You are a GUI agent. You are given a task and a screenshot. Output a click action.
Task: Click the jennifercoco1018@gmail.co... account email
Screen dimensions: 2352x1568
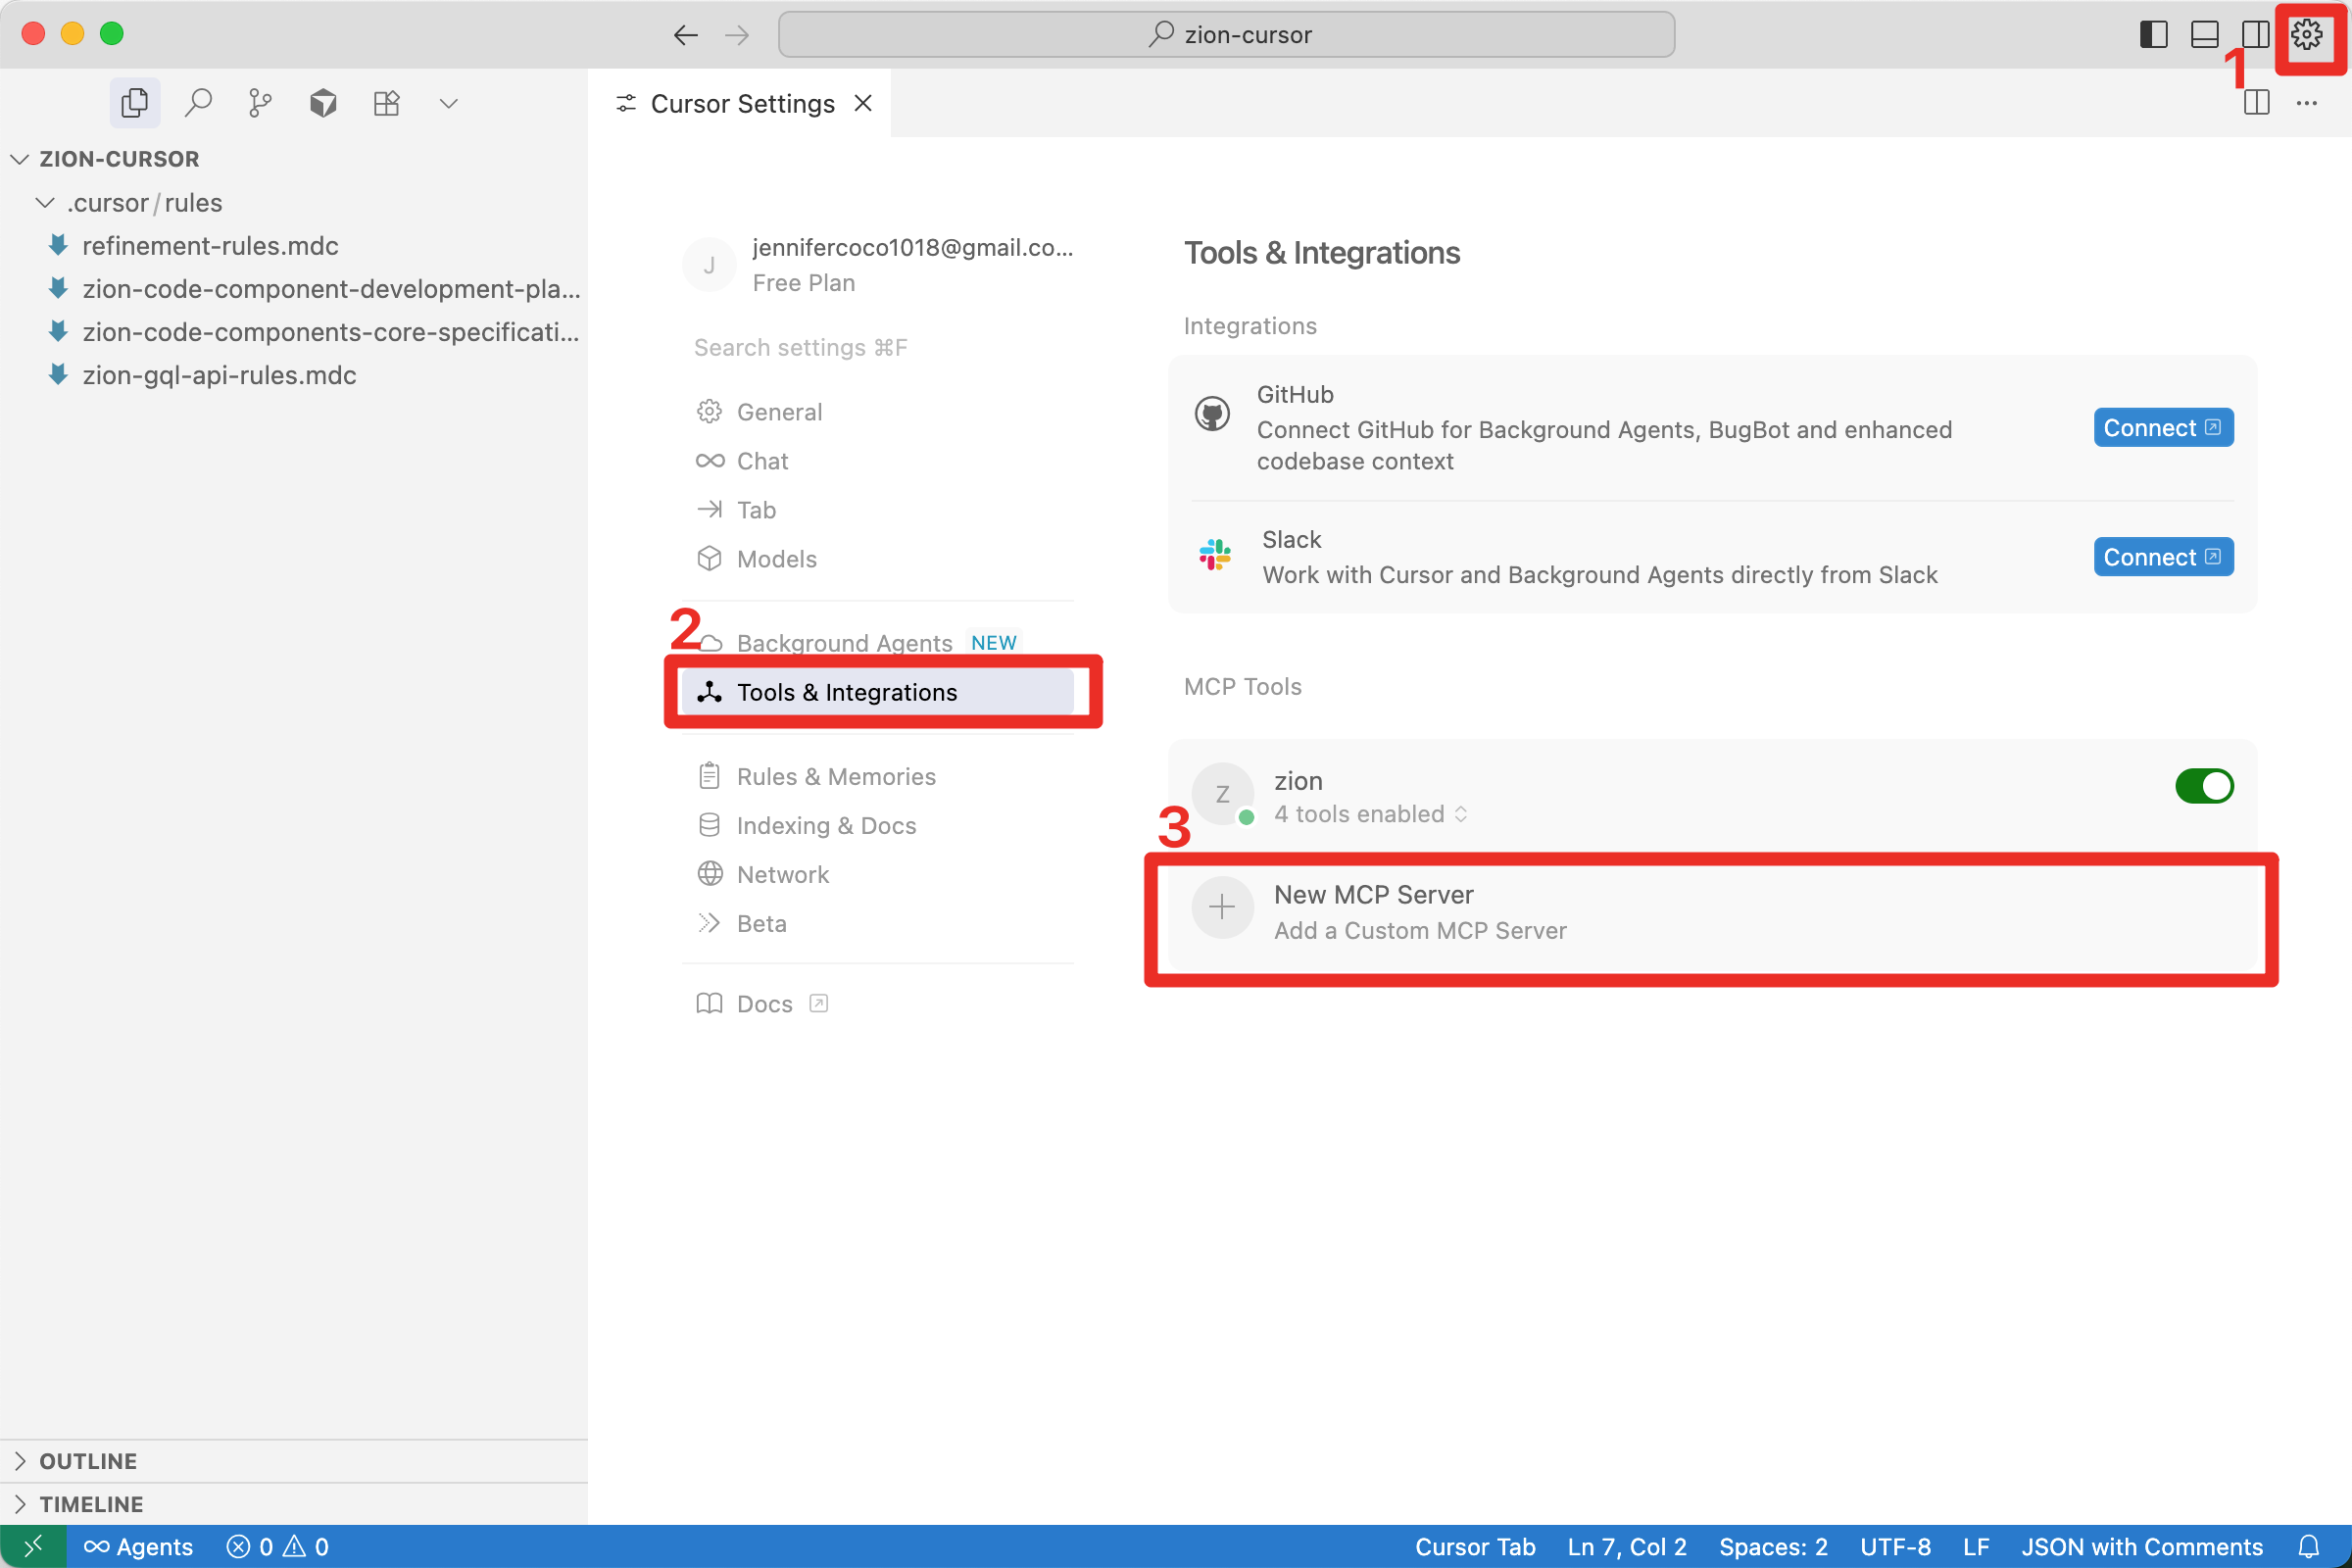click(912, 248)
